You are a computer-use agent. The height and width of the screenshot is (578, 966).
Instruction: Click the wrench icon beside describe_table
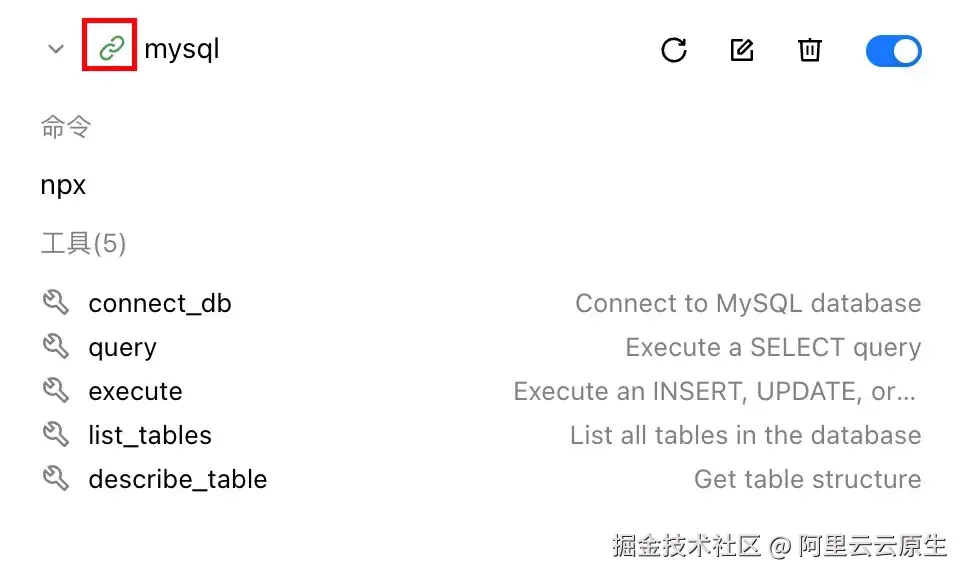click(56, 479)
